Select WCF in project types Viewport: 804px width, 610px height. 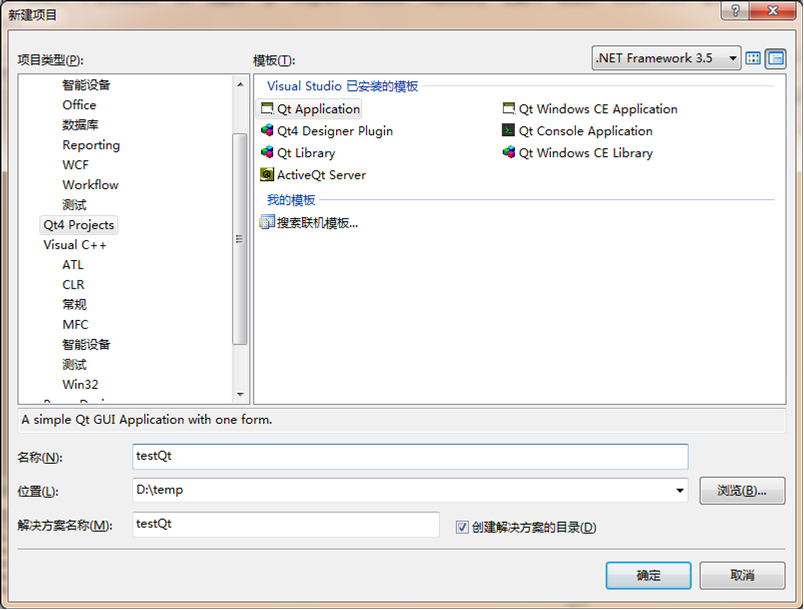click(75, 165)
